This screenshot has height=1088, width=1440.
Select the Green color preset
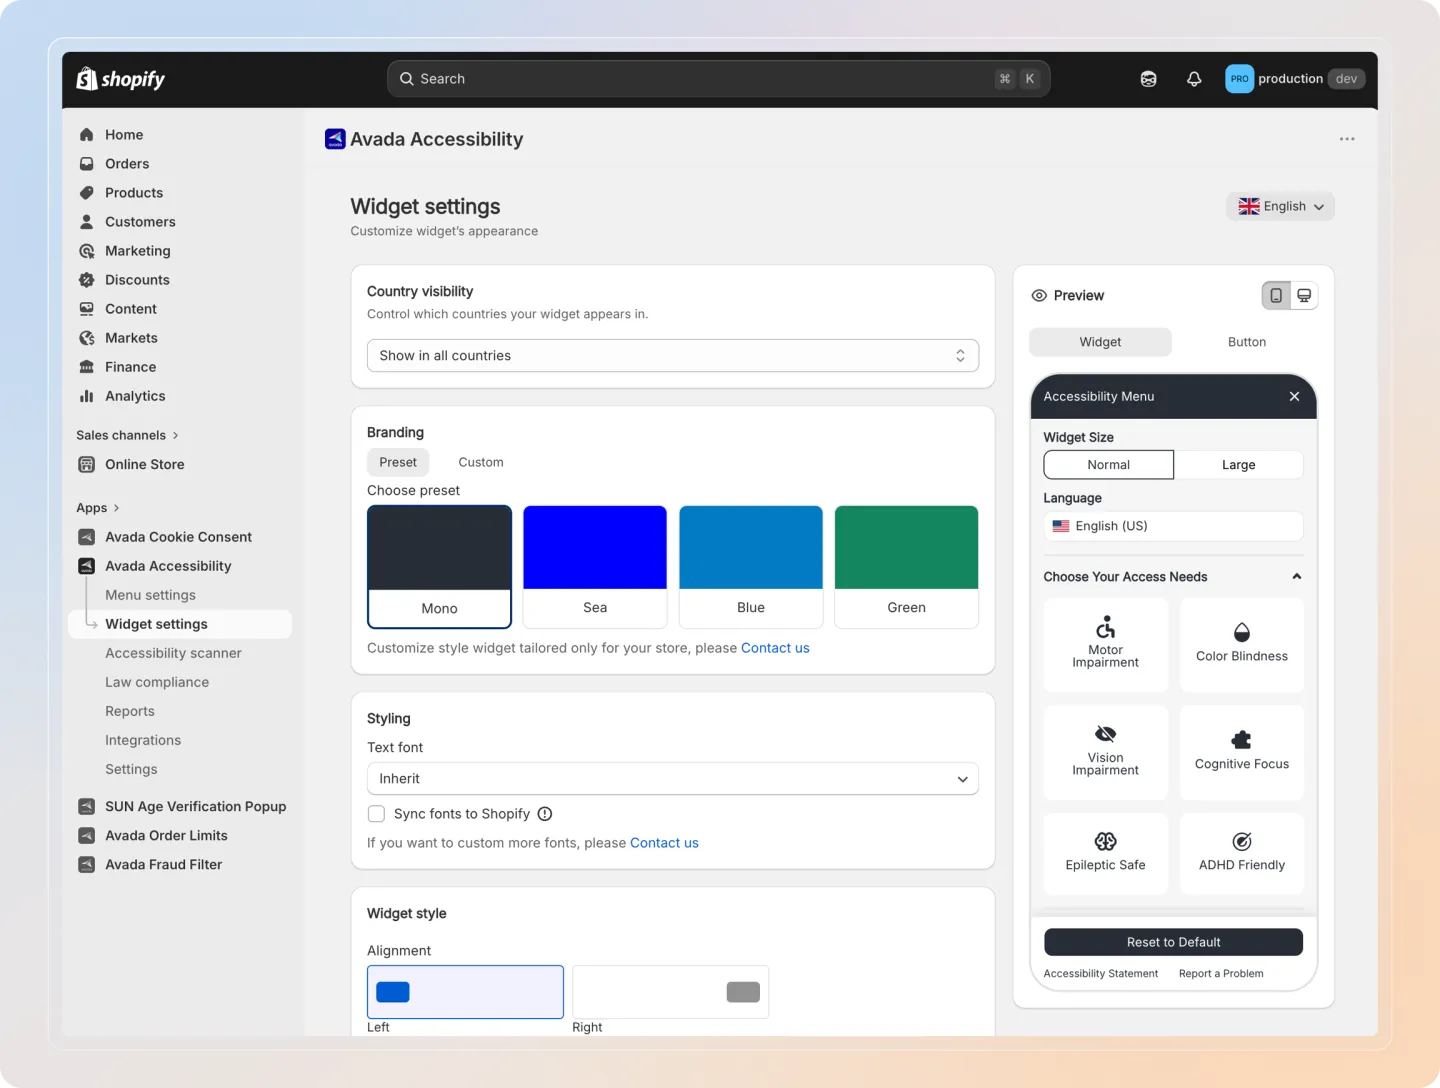[x=906, y=567]
